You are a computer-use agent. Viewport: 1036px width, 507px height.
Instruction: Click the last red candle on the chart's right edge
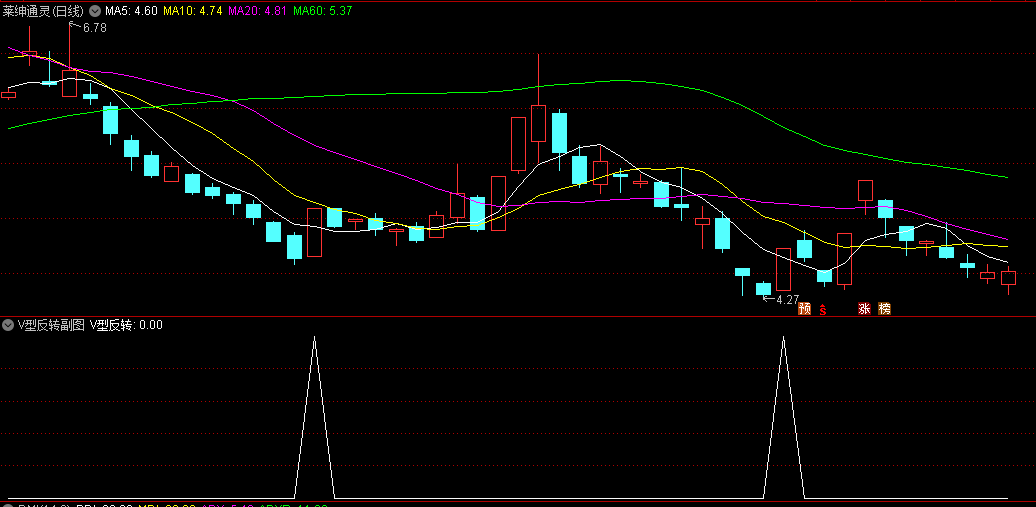tap(1008, 278)
